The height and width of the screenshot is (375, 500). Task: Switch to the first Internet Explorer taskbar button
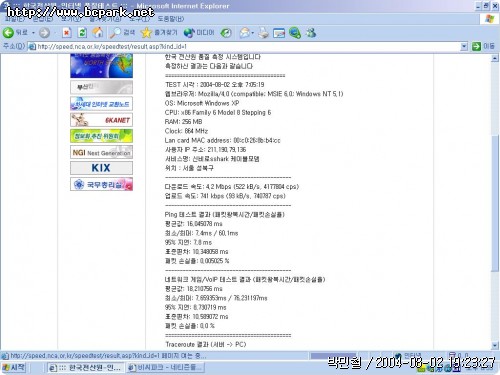[85, 368]
